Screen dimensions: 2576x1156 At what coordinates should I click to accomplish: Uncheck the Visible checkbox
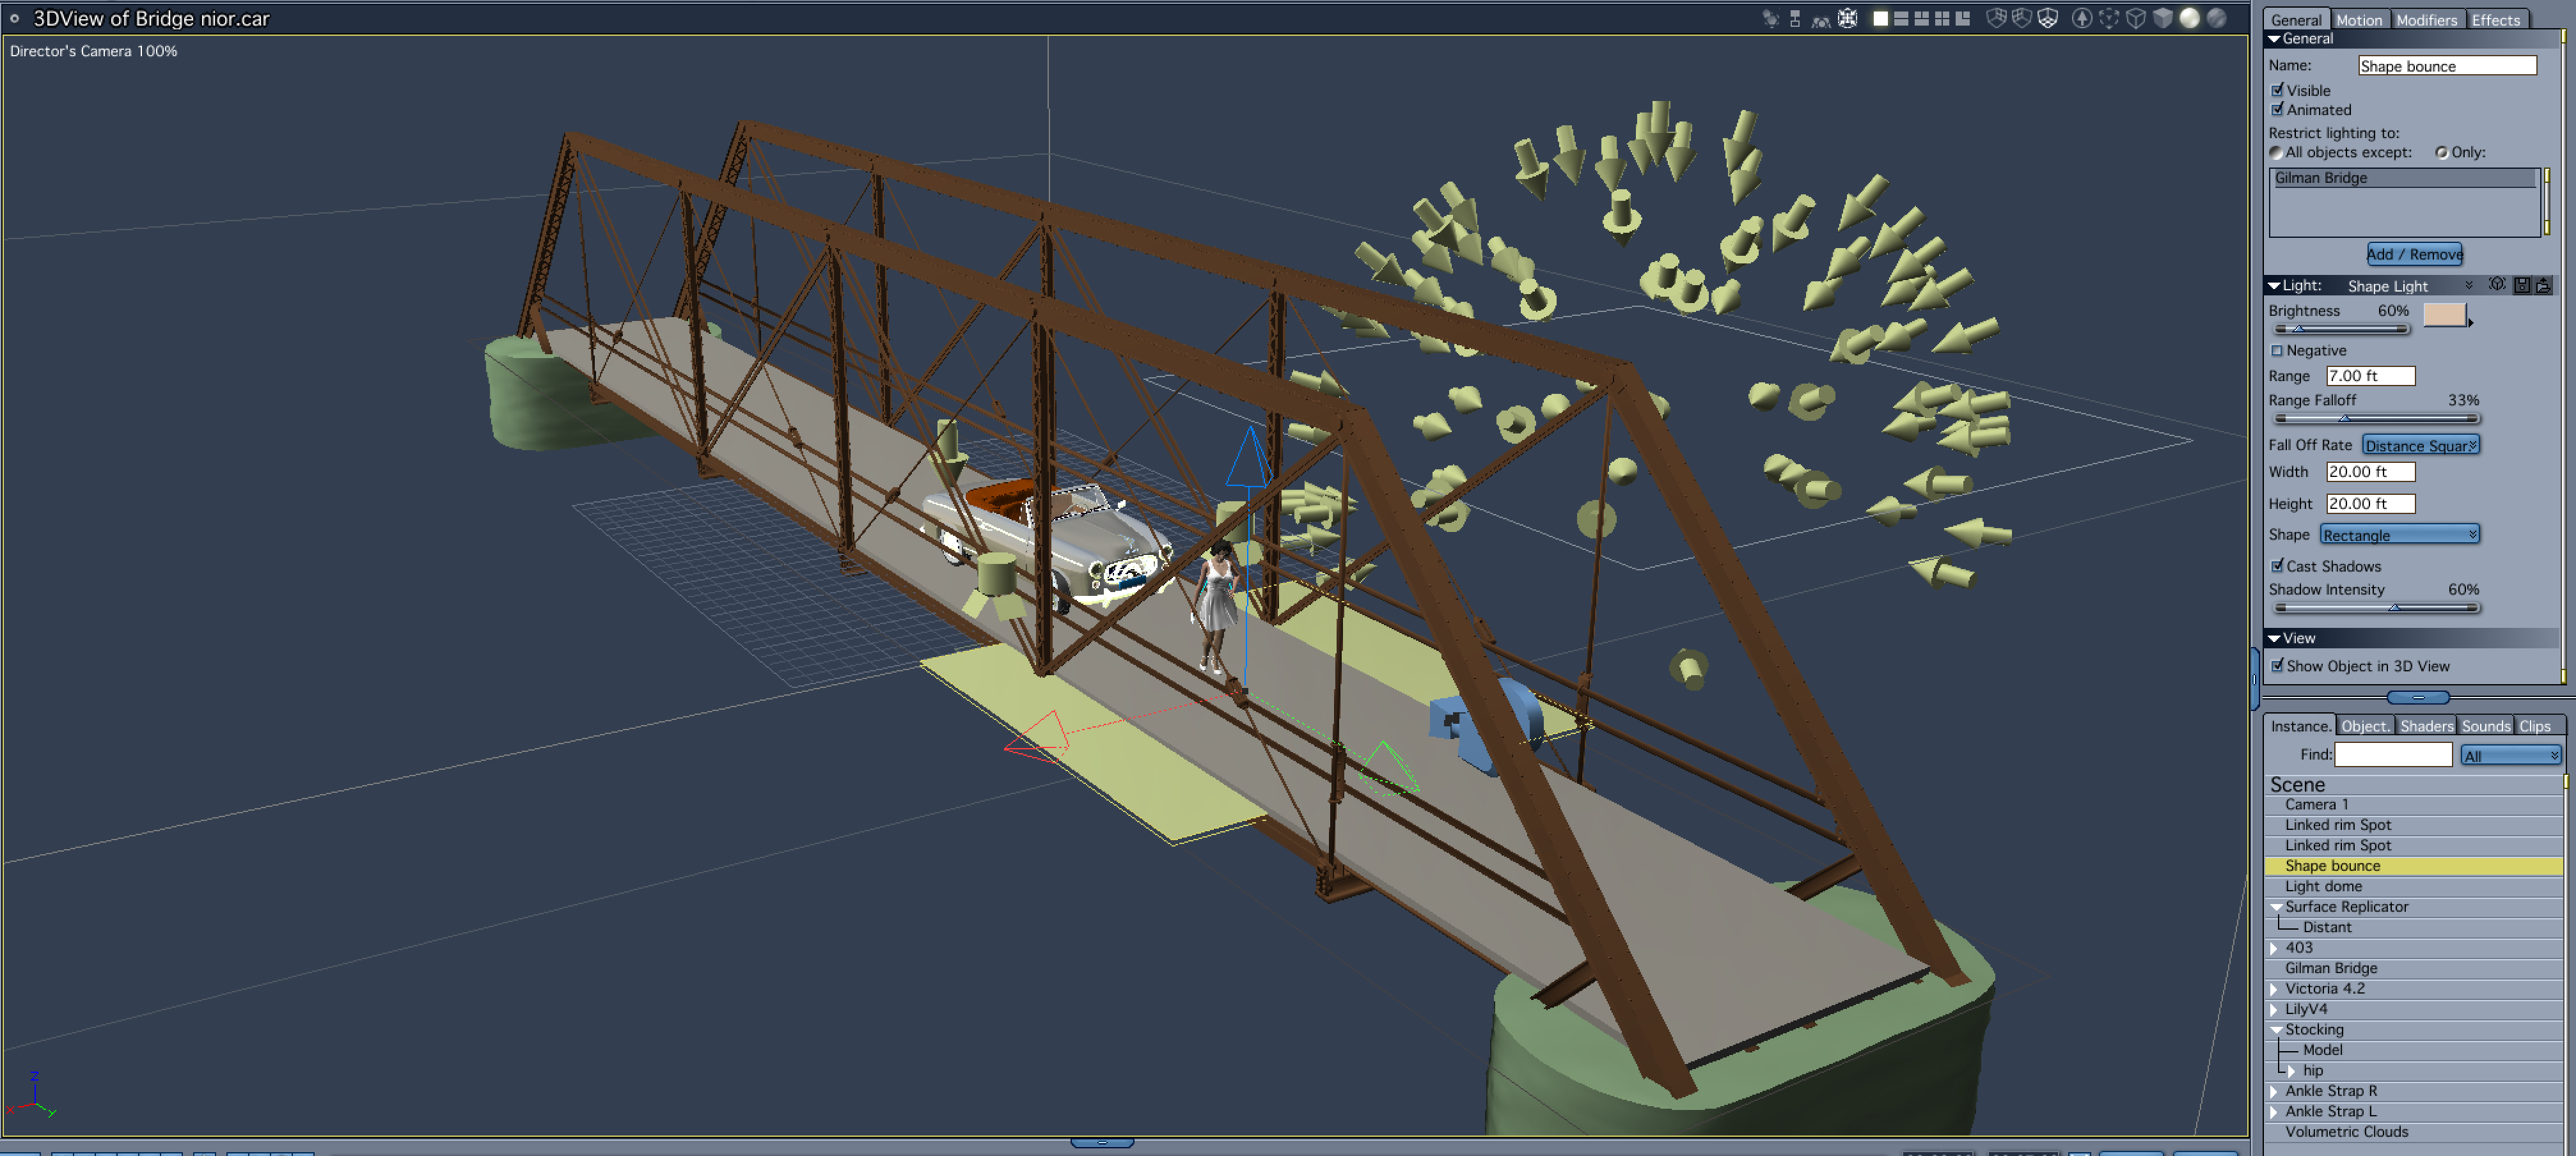tap(2277, 90)
